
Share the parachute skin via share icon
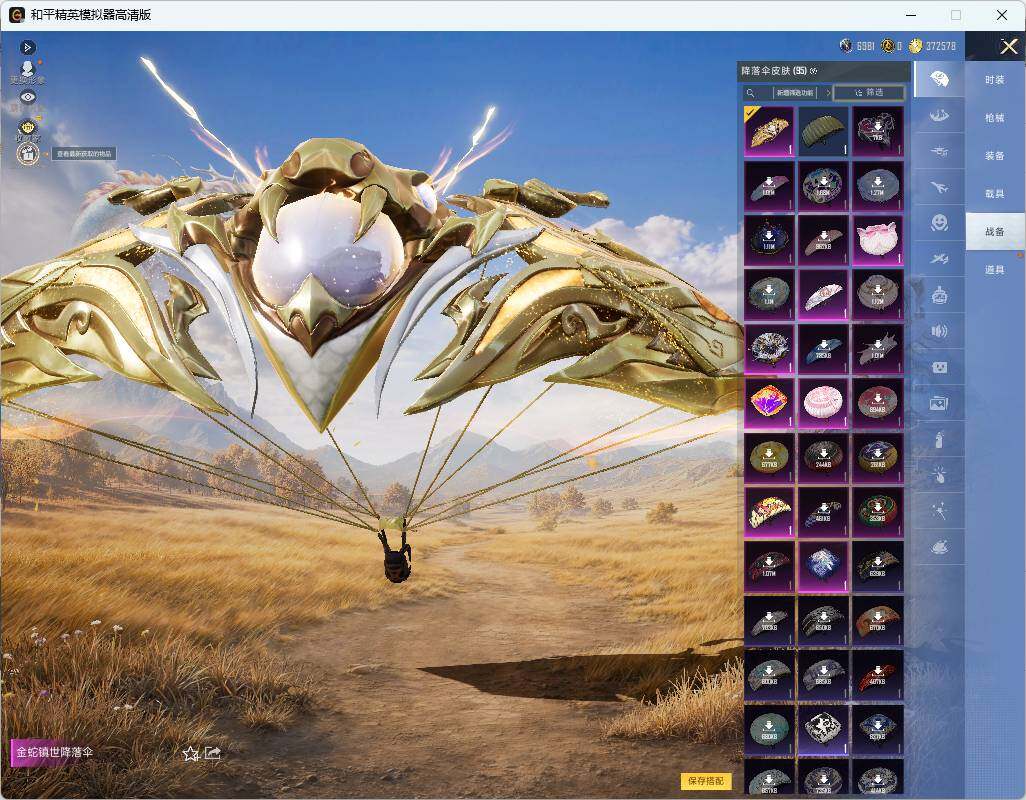(213, 754)
